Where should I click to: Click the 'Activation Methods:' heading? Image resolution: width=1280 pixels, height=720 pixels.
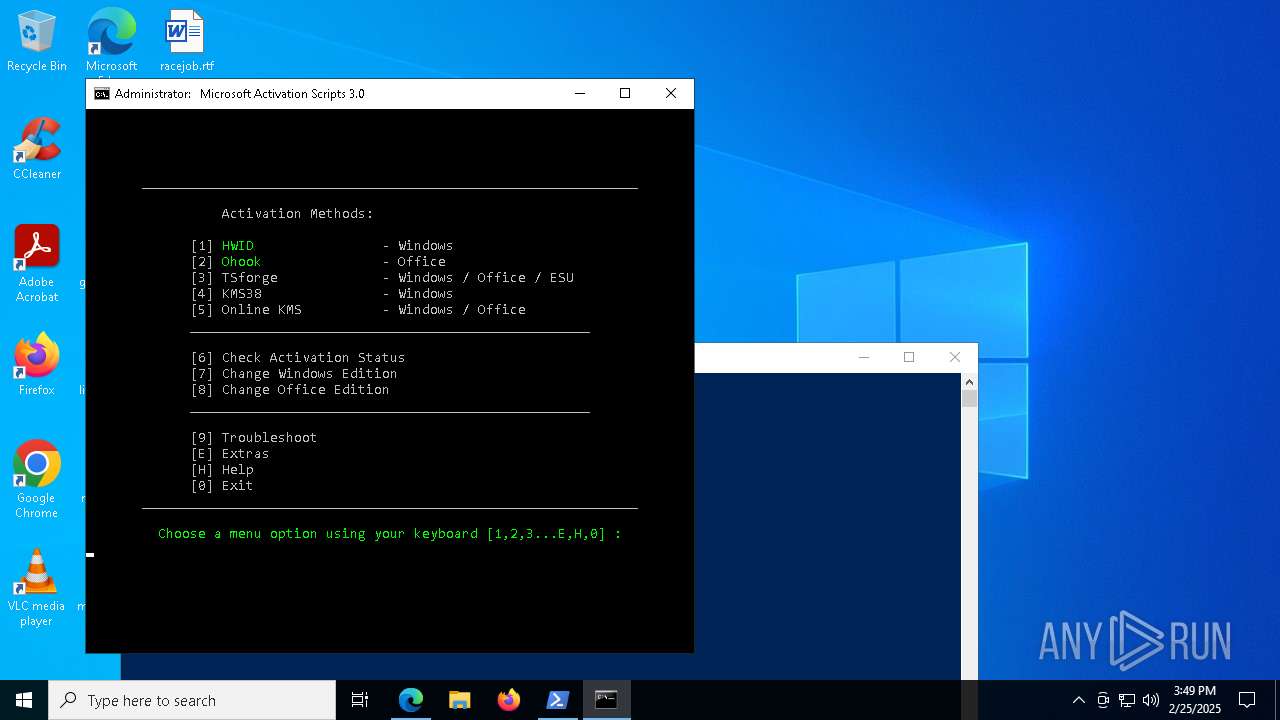point(297,214)
